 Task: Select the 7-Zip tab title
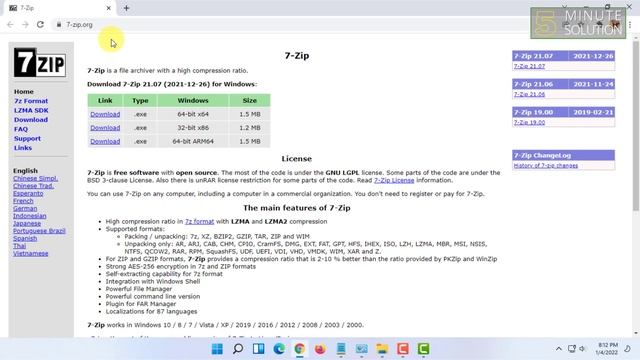(x=27, y=8)
